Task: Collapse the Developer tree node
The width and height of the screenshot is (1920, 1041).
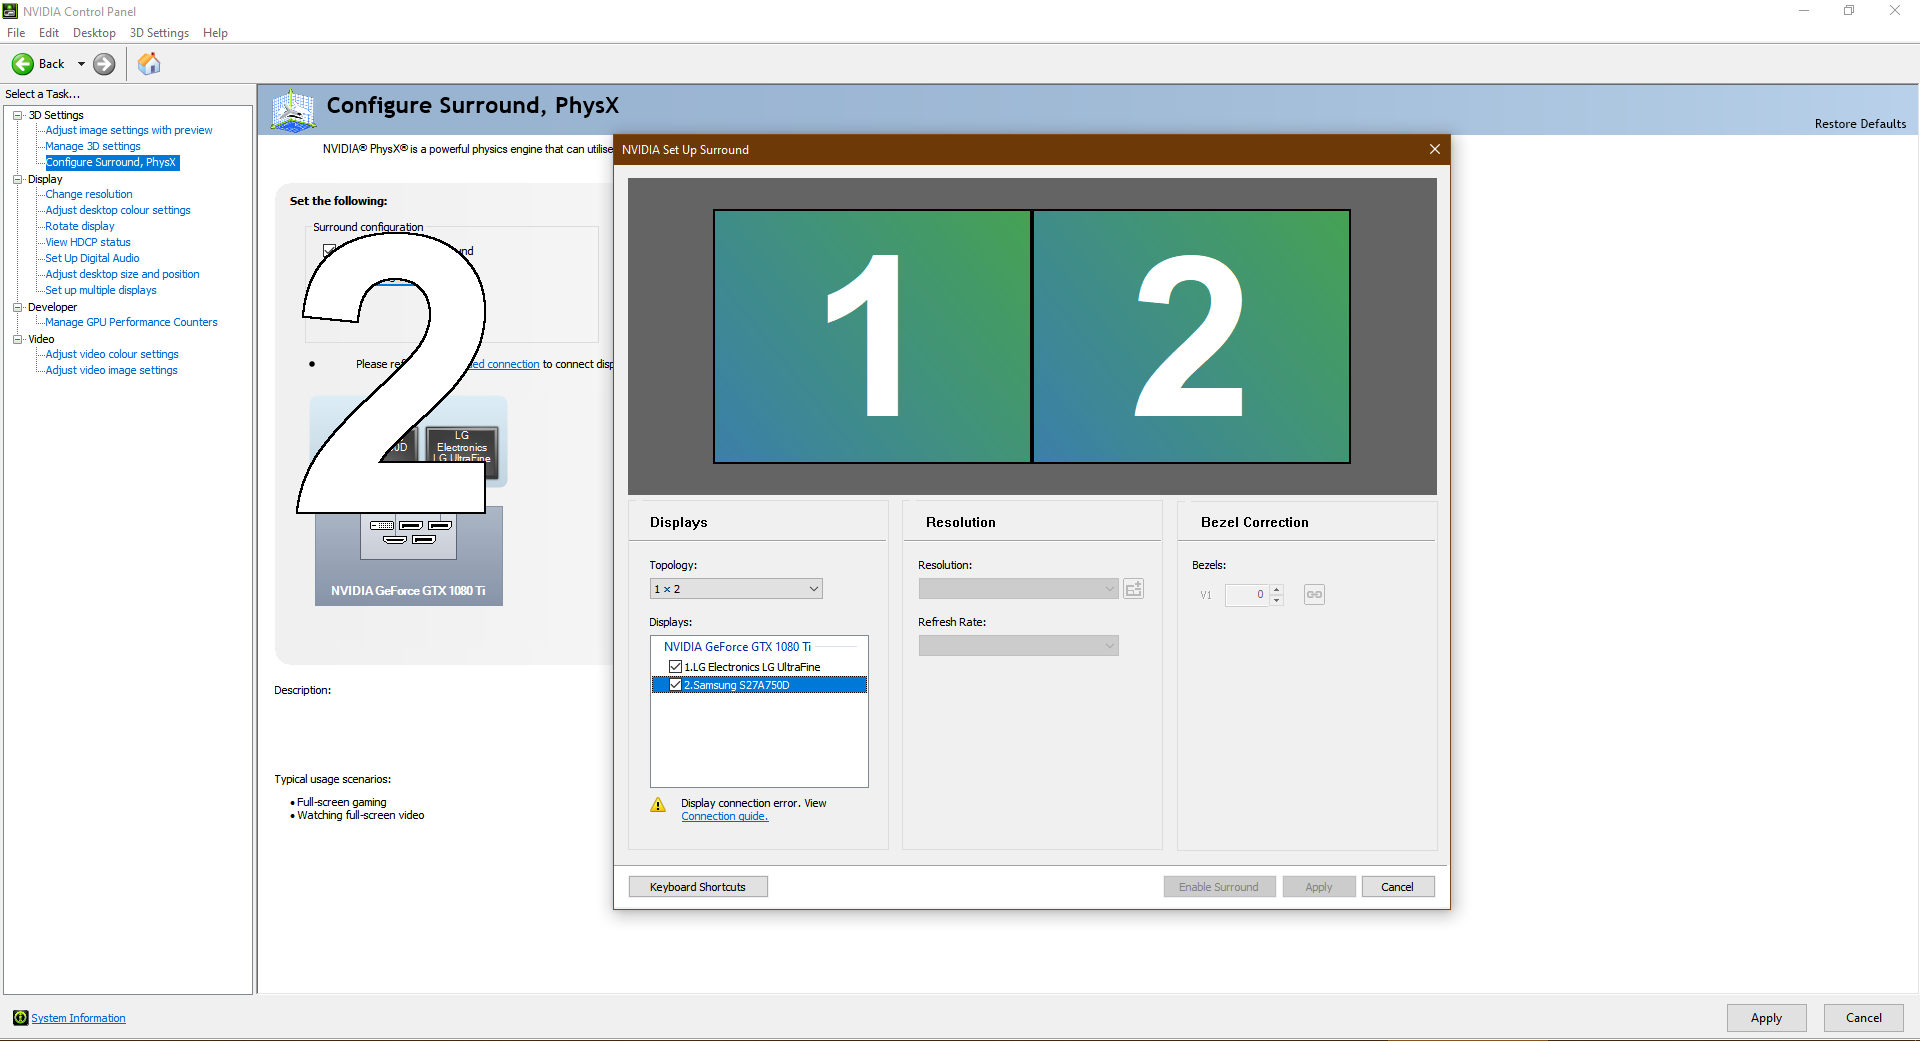Action: pyautogui.click(x=17, y=307)
